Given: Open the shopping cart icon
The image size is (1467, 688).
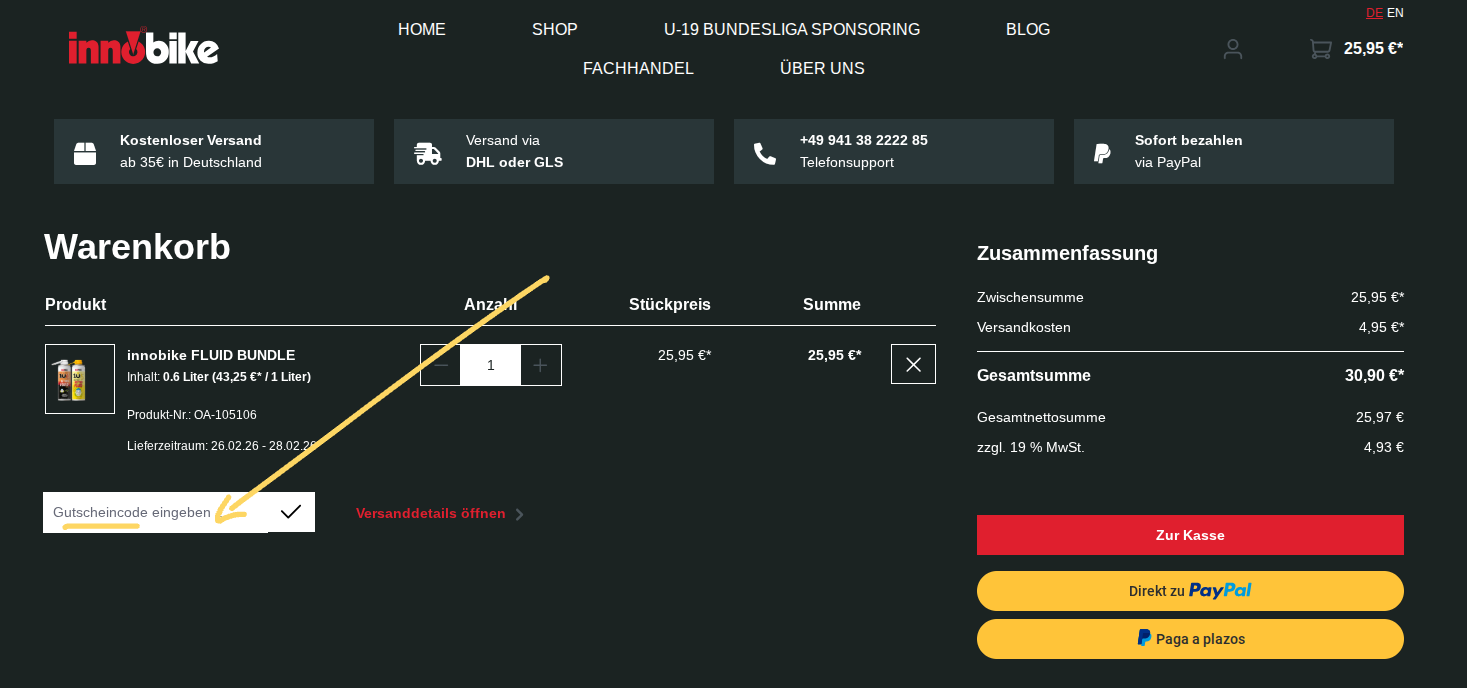Looking at the screenshot, I should click(1321, 49).
